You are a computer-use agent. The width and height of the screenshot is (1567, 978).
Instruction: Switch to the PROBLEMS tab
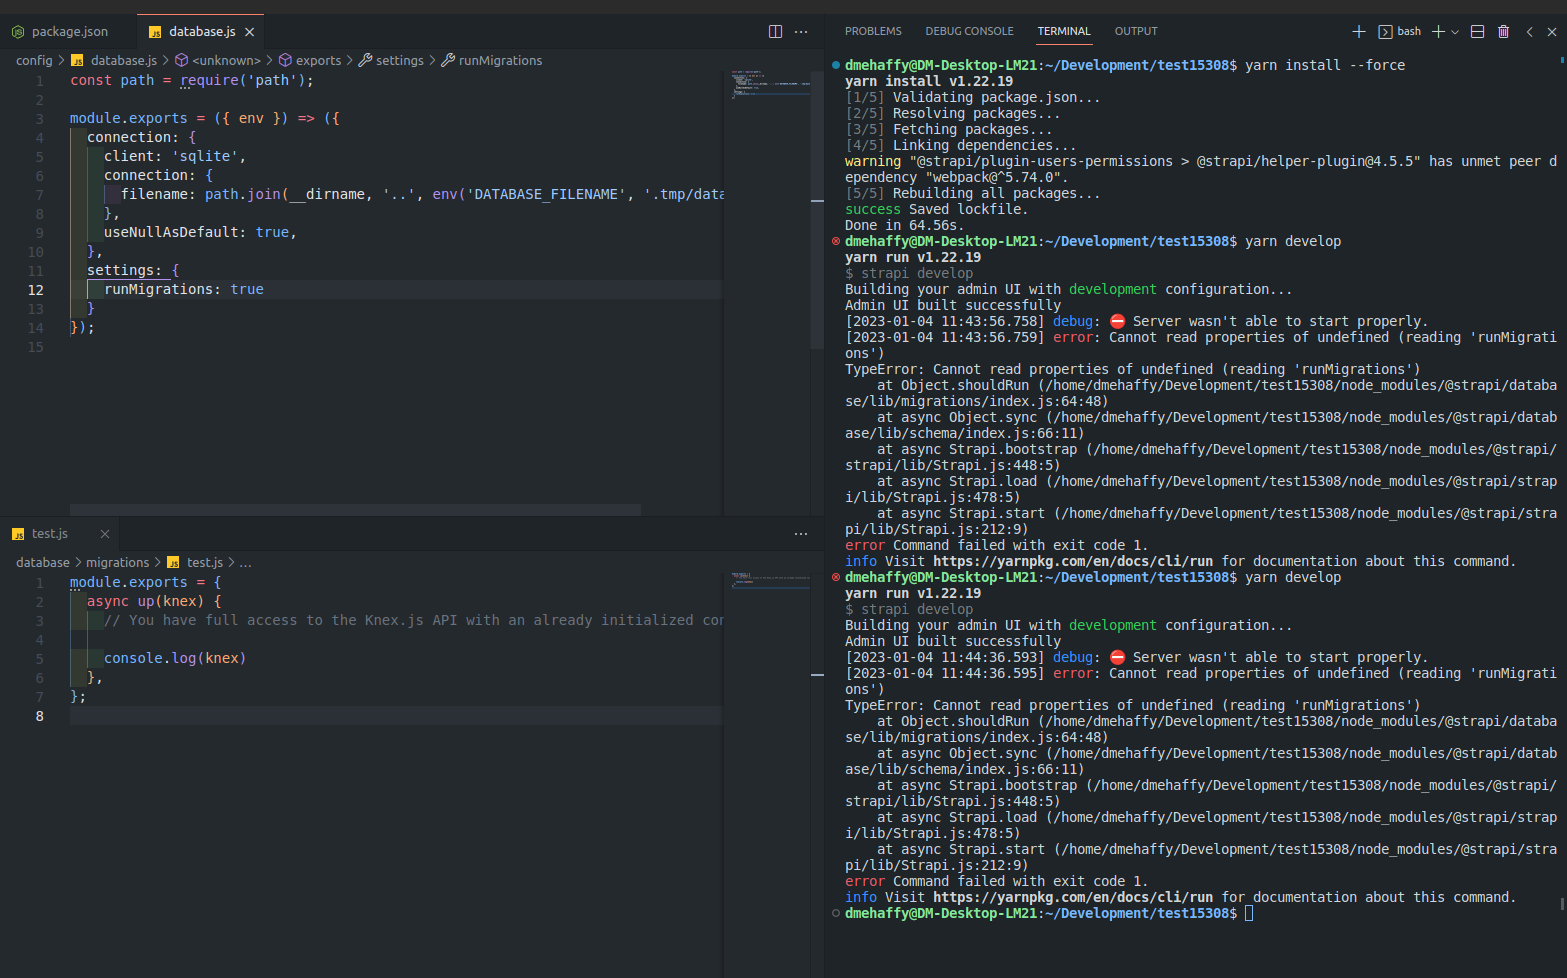coord(872,31)
